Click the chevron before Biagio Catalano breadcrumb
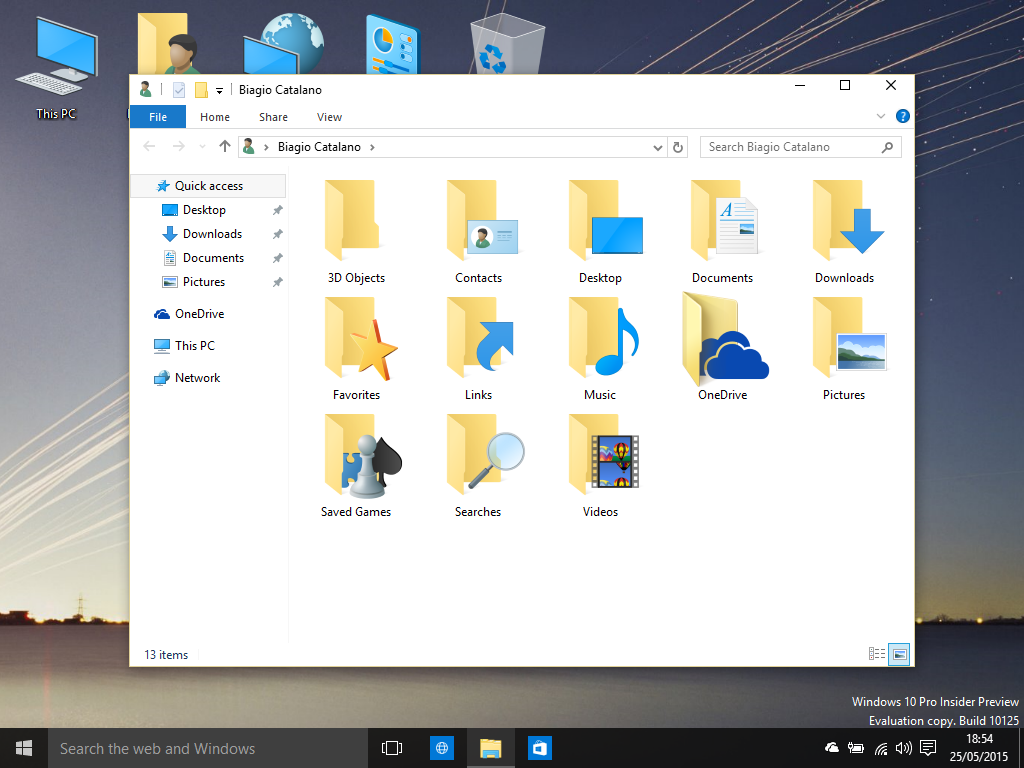This screenshot has width=1024, height=768. click(x=266, y=147)
